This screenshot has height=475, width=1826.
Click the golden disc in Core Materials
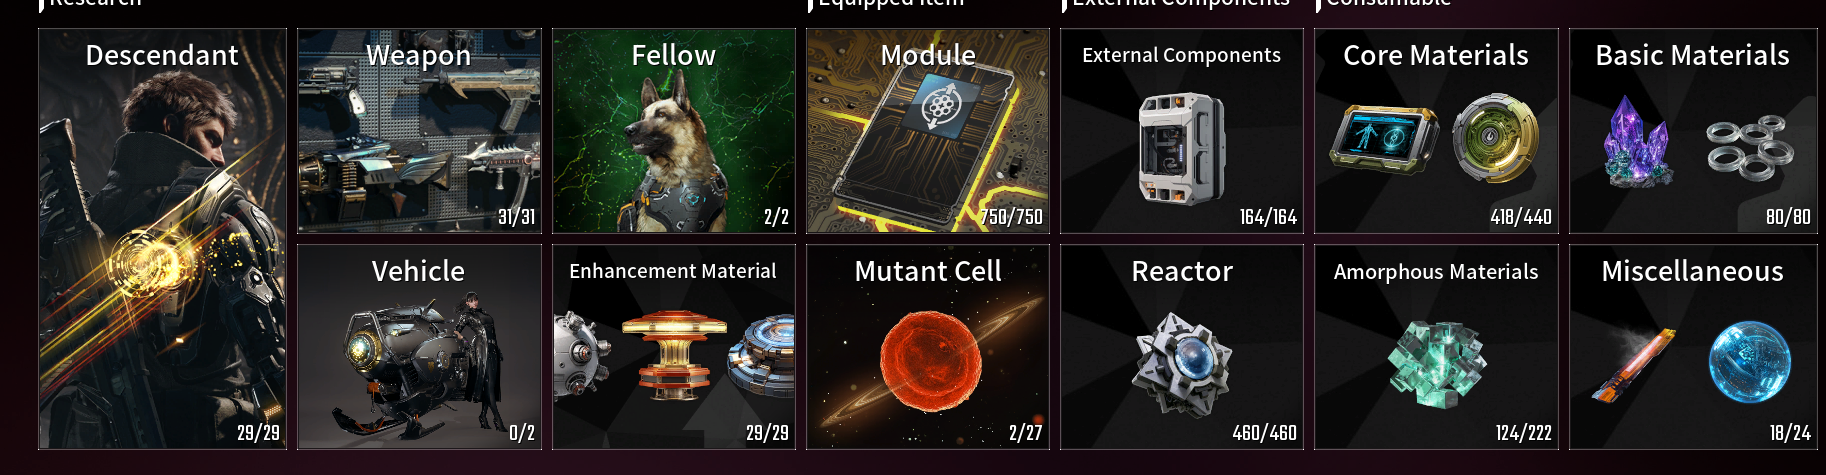pos(1495,138)
